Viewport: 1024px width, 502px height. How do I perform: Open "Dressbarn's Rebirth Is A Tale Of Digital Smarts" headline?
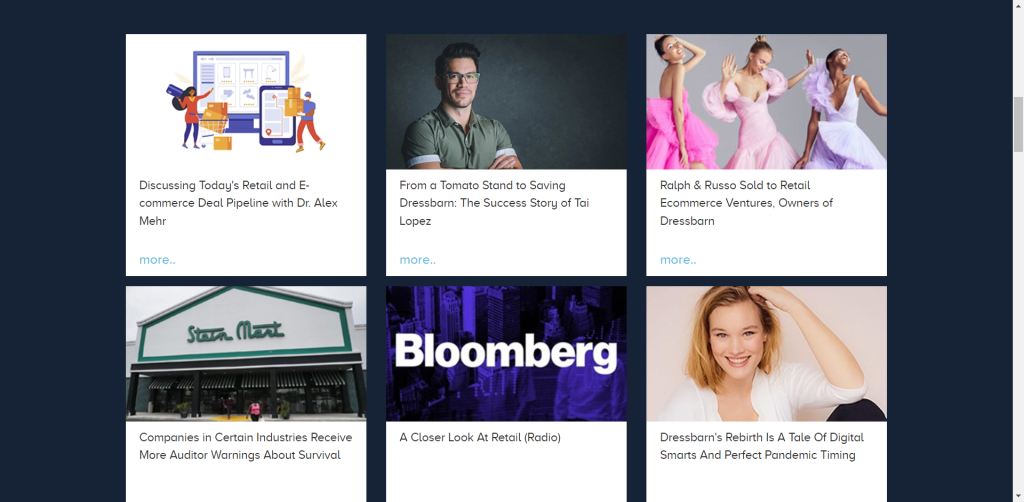click(761, 446)
